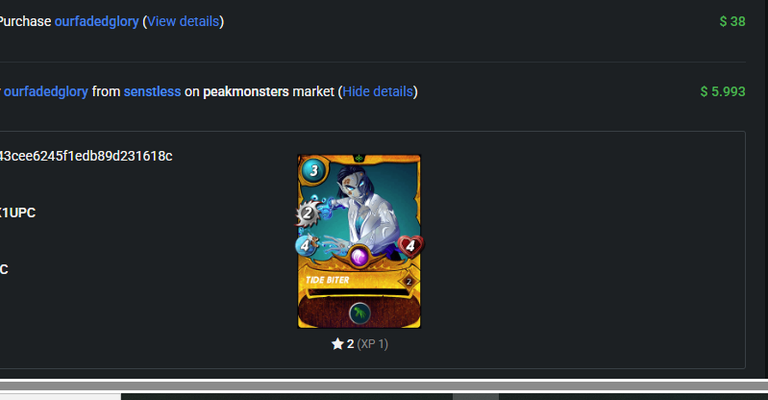This screenshot has width=768, height=400.
Task: Click the $ 38 purchase amount
Action: point(732,22)
